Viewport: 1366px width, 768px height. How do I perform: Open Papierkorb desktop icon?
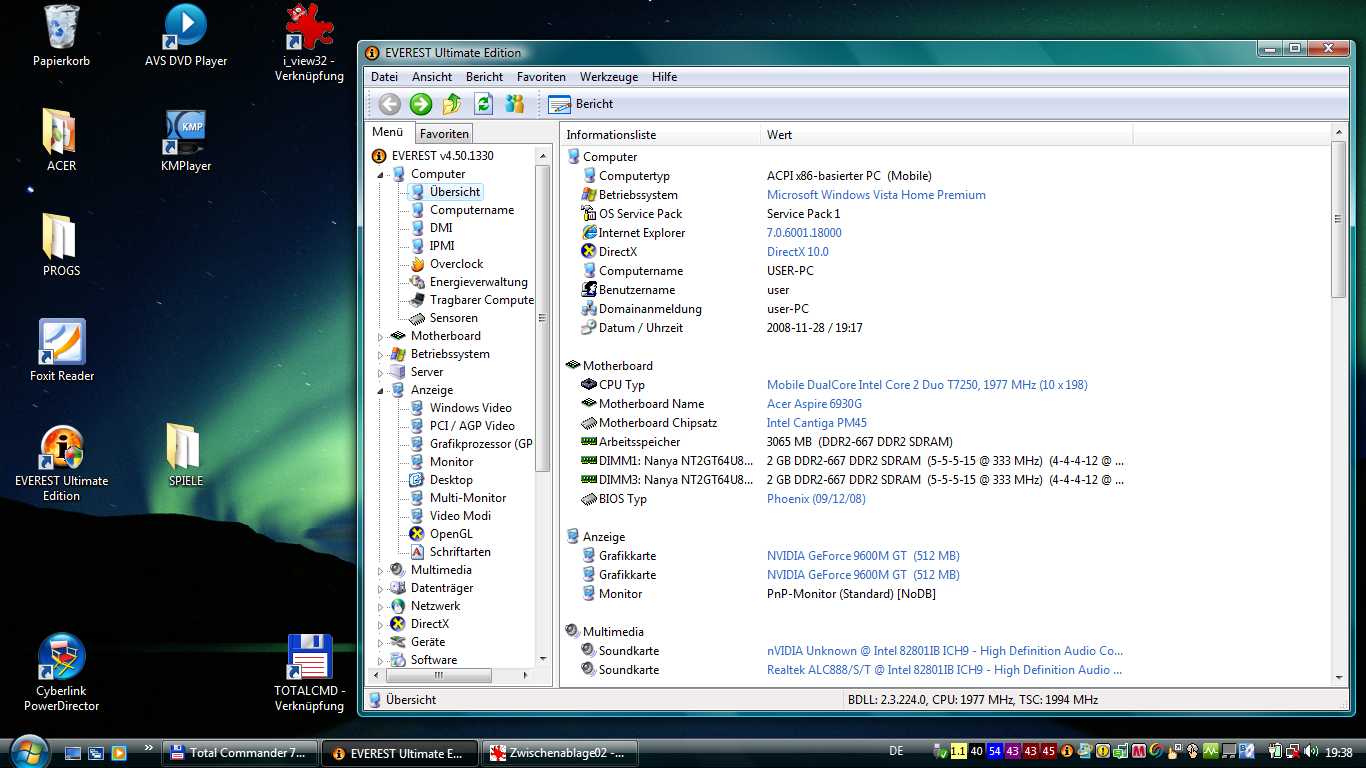[61, 37]
